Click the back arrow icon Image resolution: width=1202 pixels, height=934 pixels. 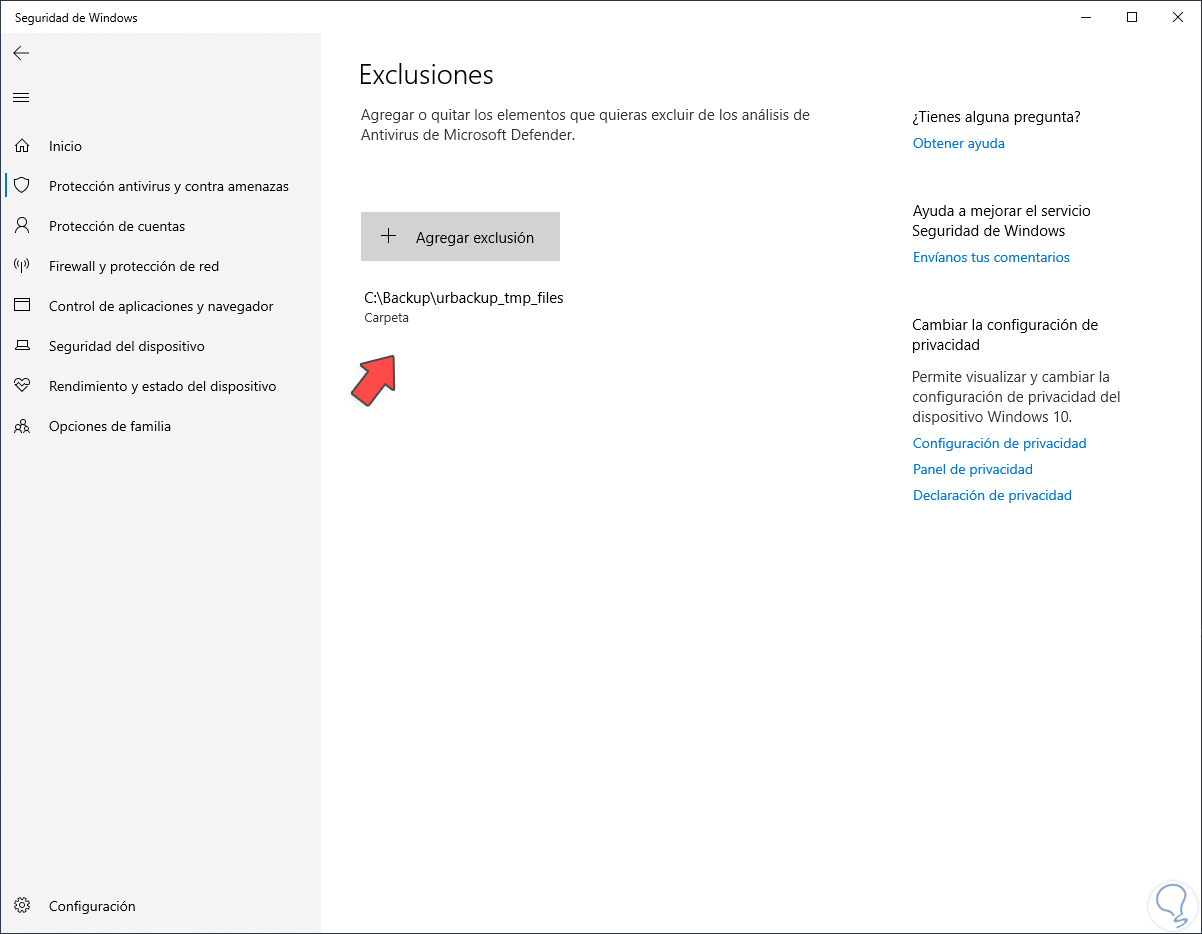[x=21, y=53]
